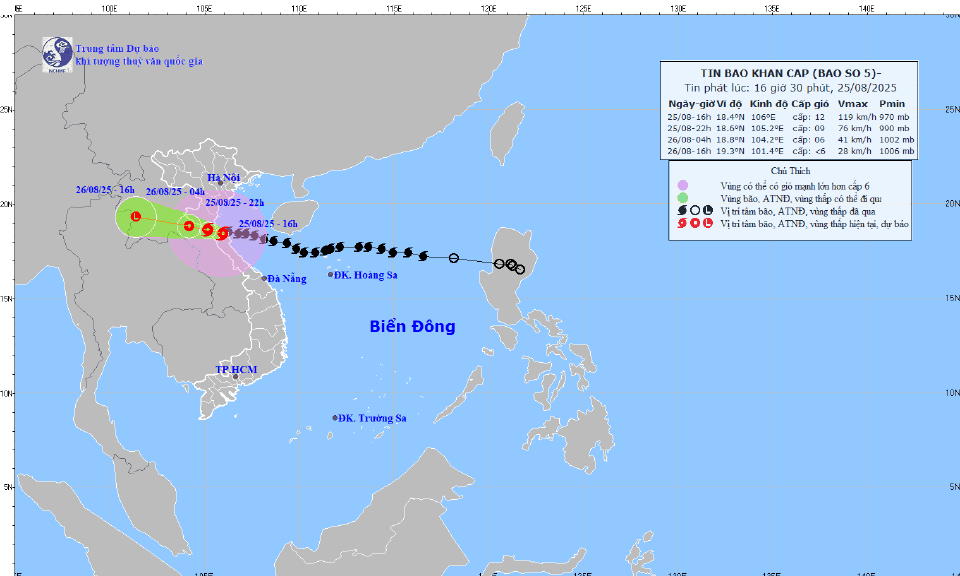This screenshot has height=576, width=960.
Task: Click the green forecast circle around the L marker
Action: [x=136, y=216]
